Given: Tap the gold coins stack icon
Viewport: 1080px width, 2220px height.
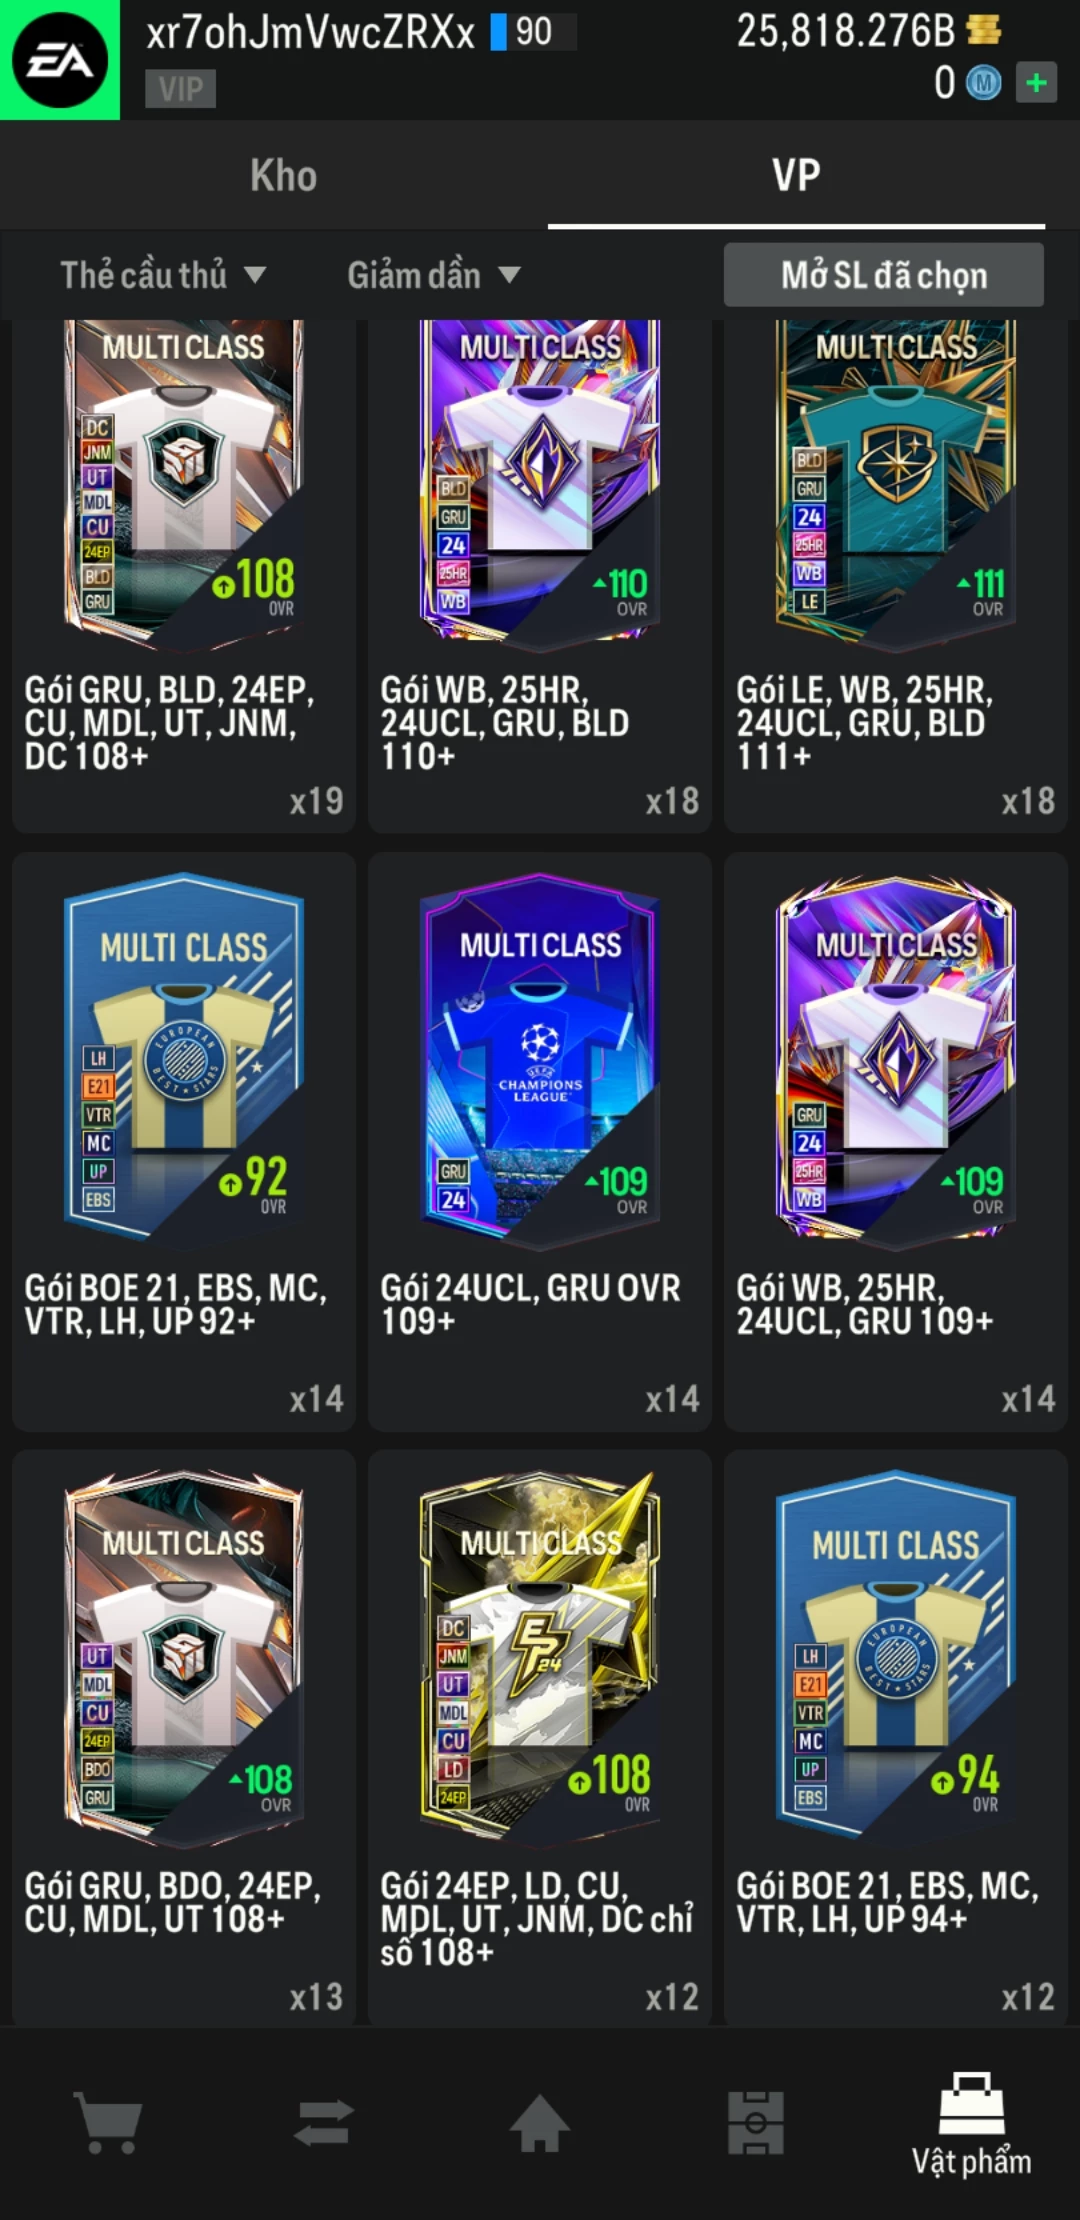Looking at the screenshot, I should pos(984,30).
